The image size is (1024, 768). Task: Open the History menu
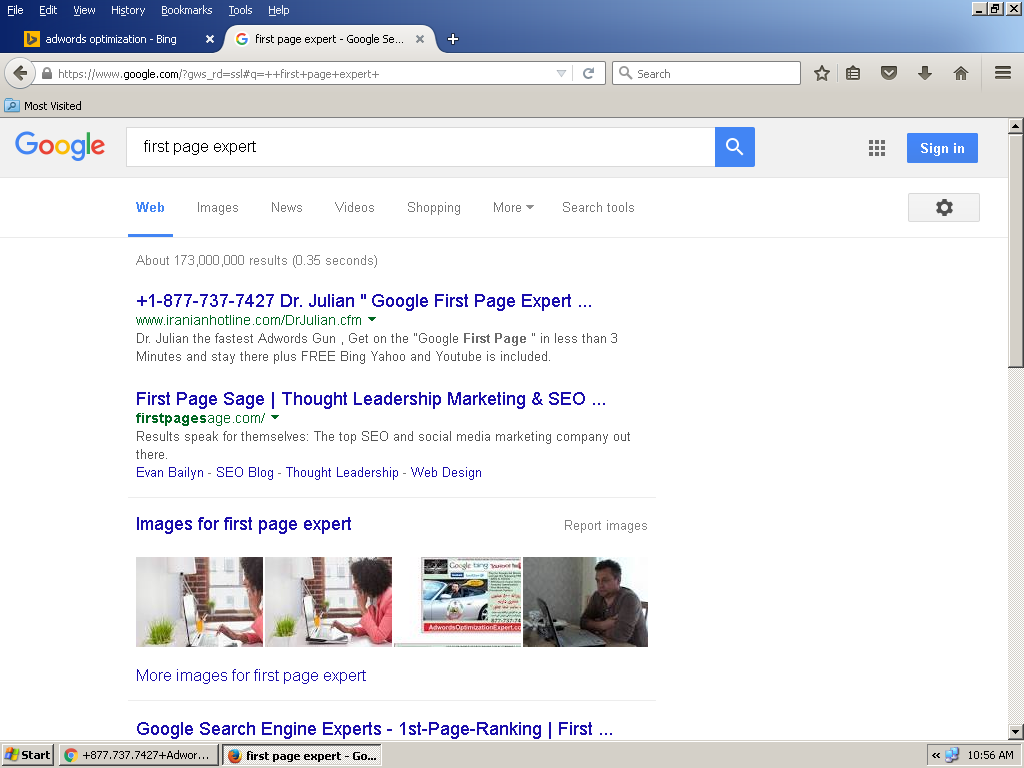128,10
